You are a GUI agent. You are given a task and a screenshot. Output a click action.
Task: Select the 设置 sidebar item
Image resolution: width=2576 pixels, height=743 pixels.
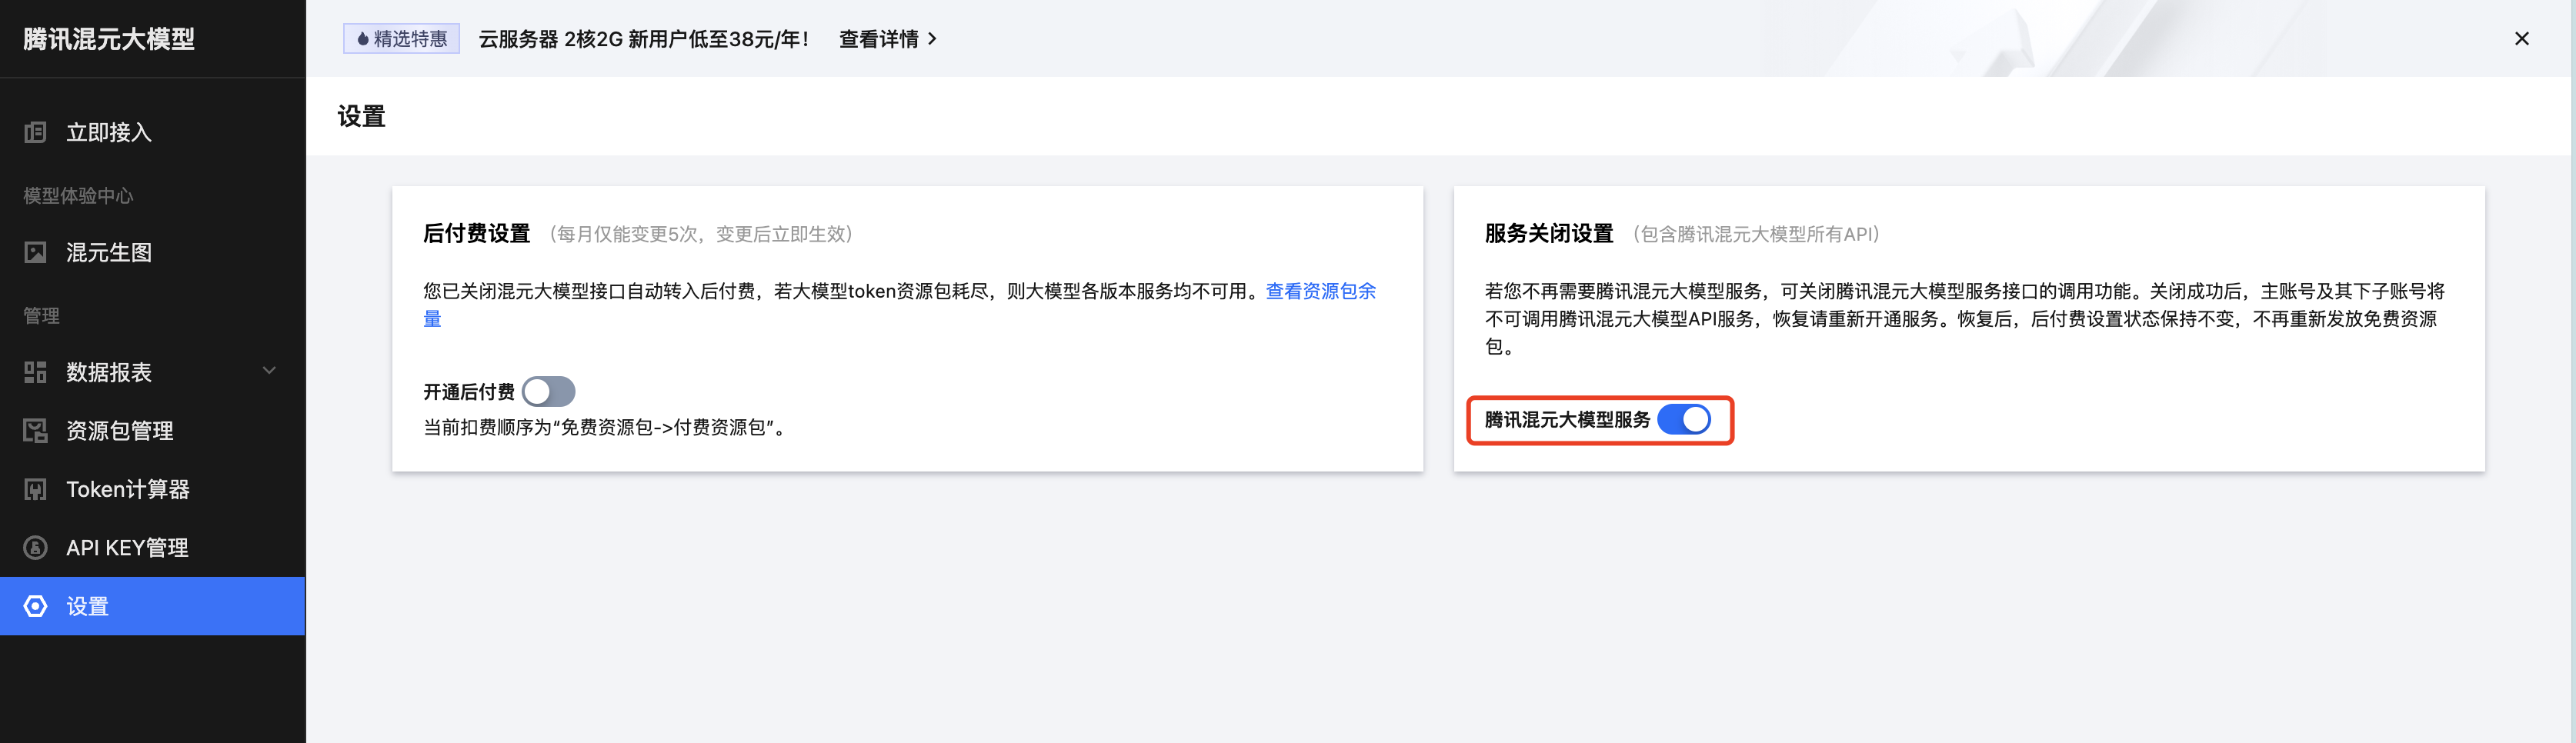click(153, 606)
